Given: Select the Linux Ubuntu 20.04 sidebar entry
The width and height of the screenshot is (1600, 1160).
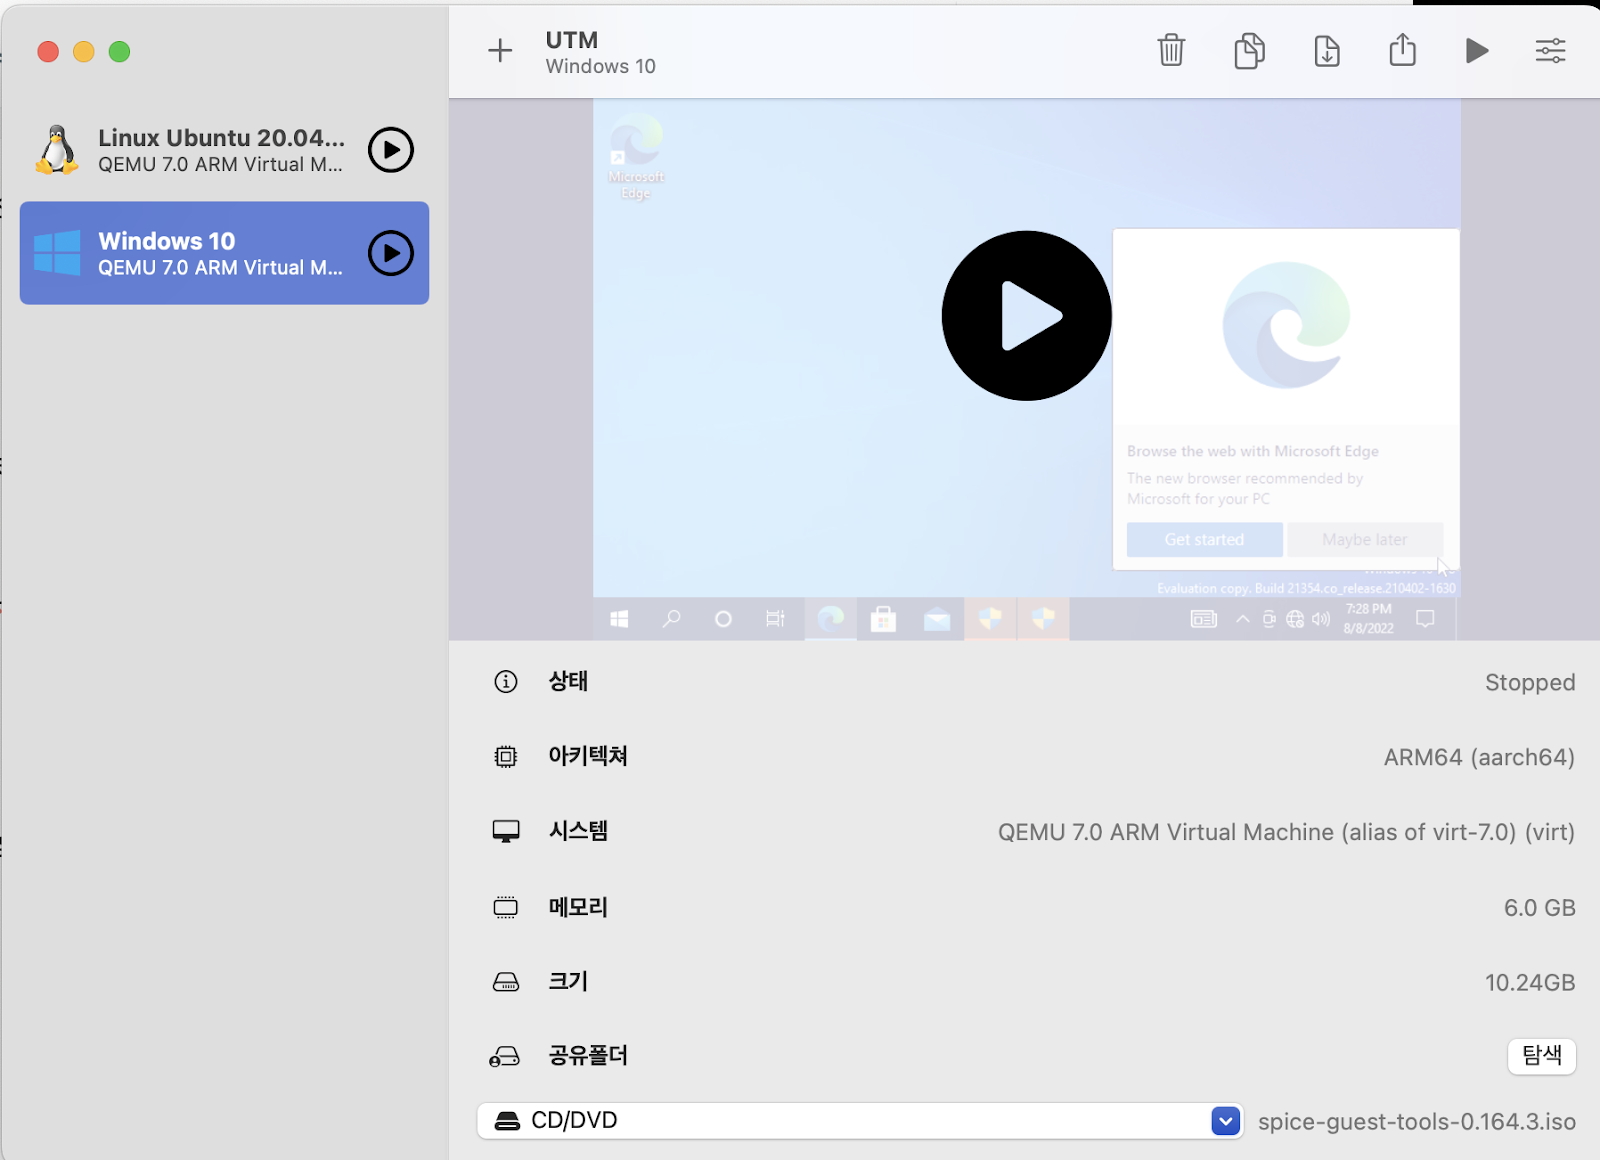Looking at the screenshot, I should [224, 150].
